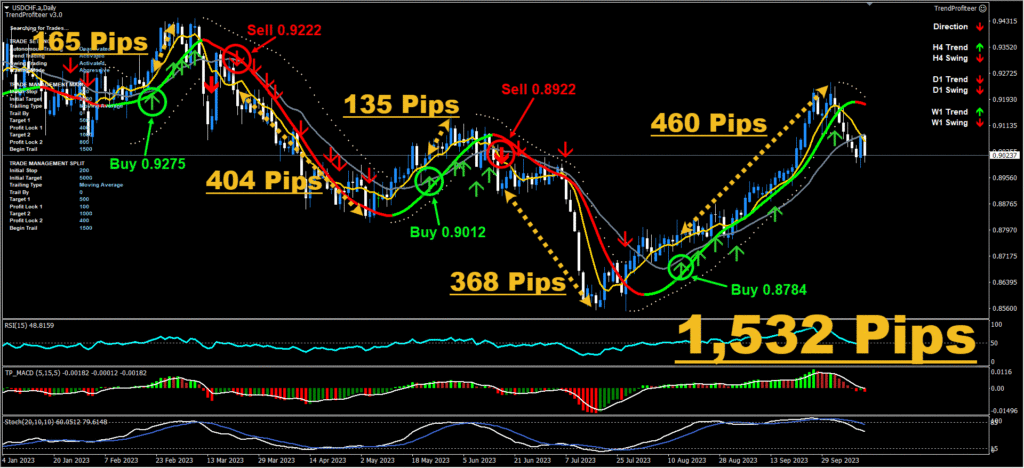Click the 460 Pips annotation text
1024x468 pixels.
[x=709, y=124]
